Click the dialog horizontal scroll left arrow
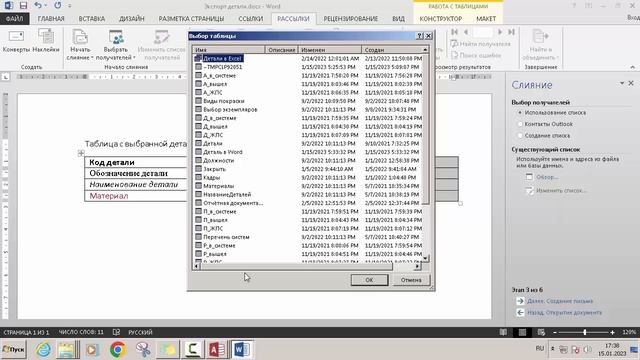 196,266
